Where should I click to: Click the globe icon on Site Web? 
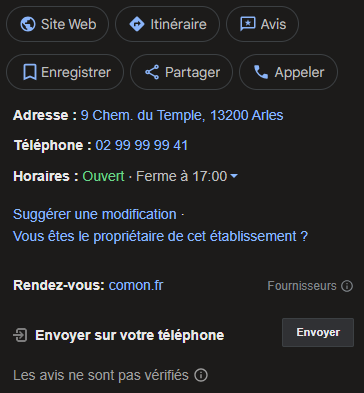pos(28,24)
